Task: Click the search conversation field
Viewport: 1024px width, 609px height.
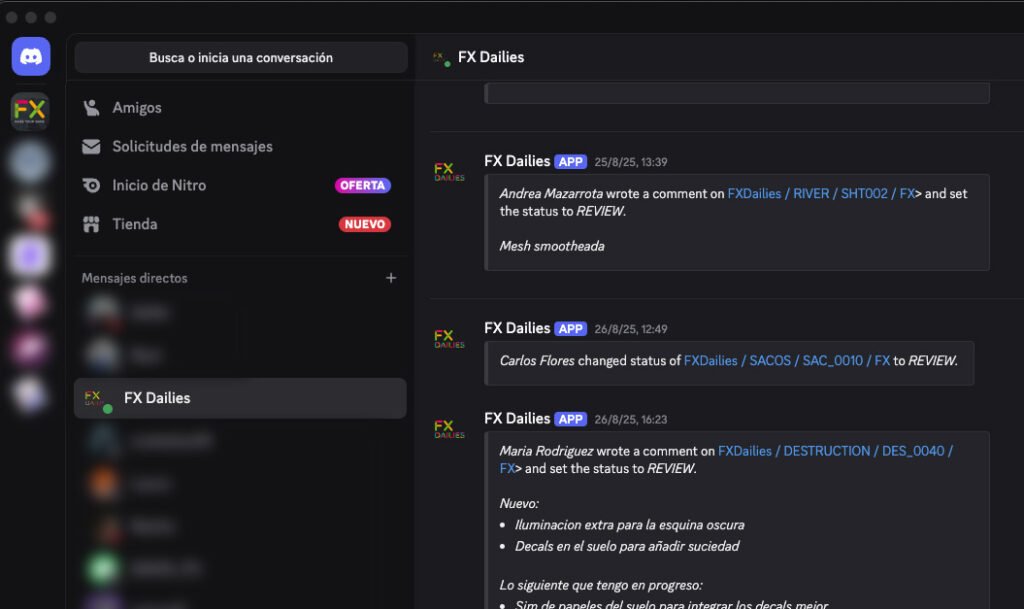Action: (241, 58)
